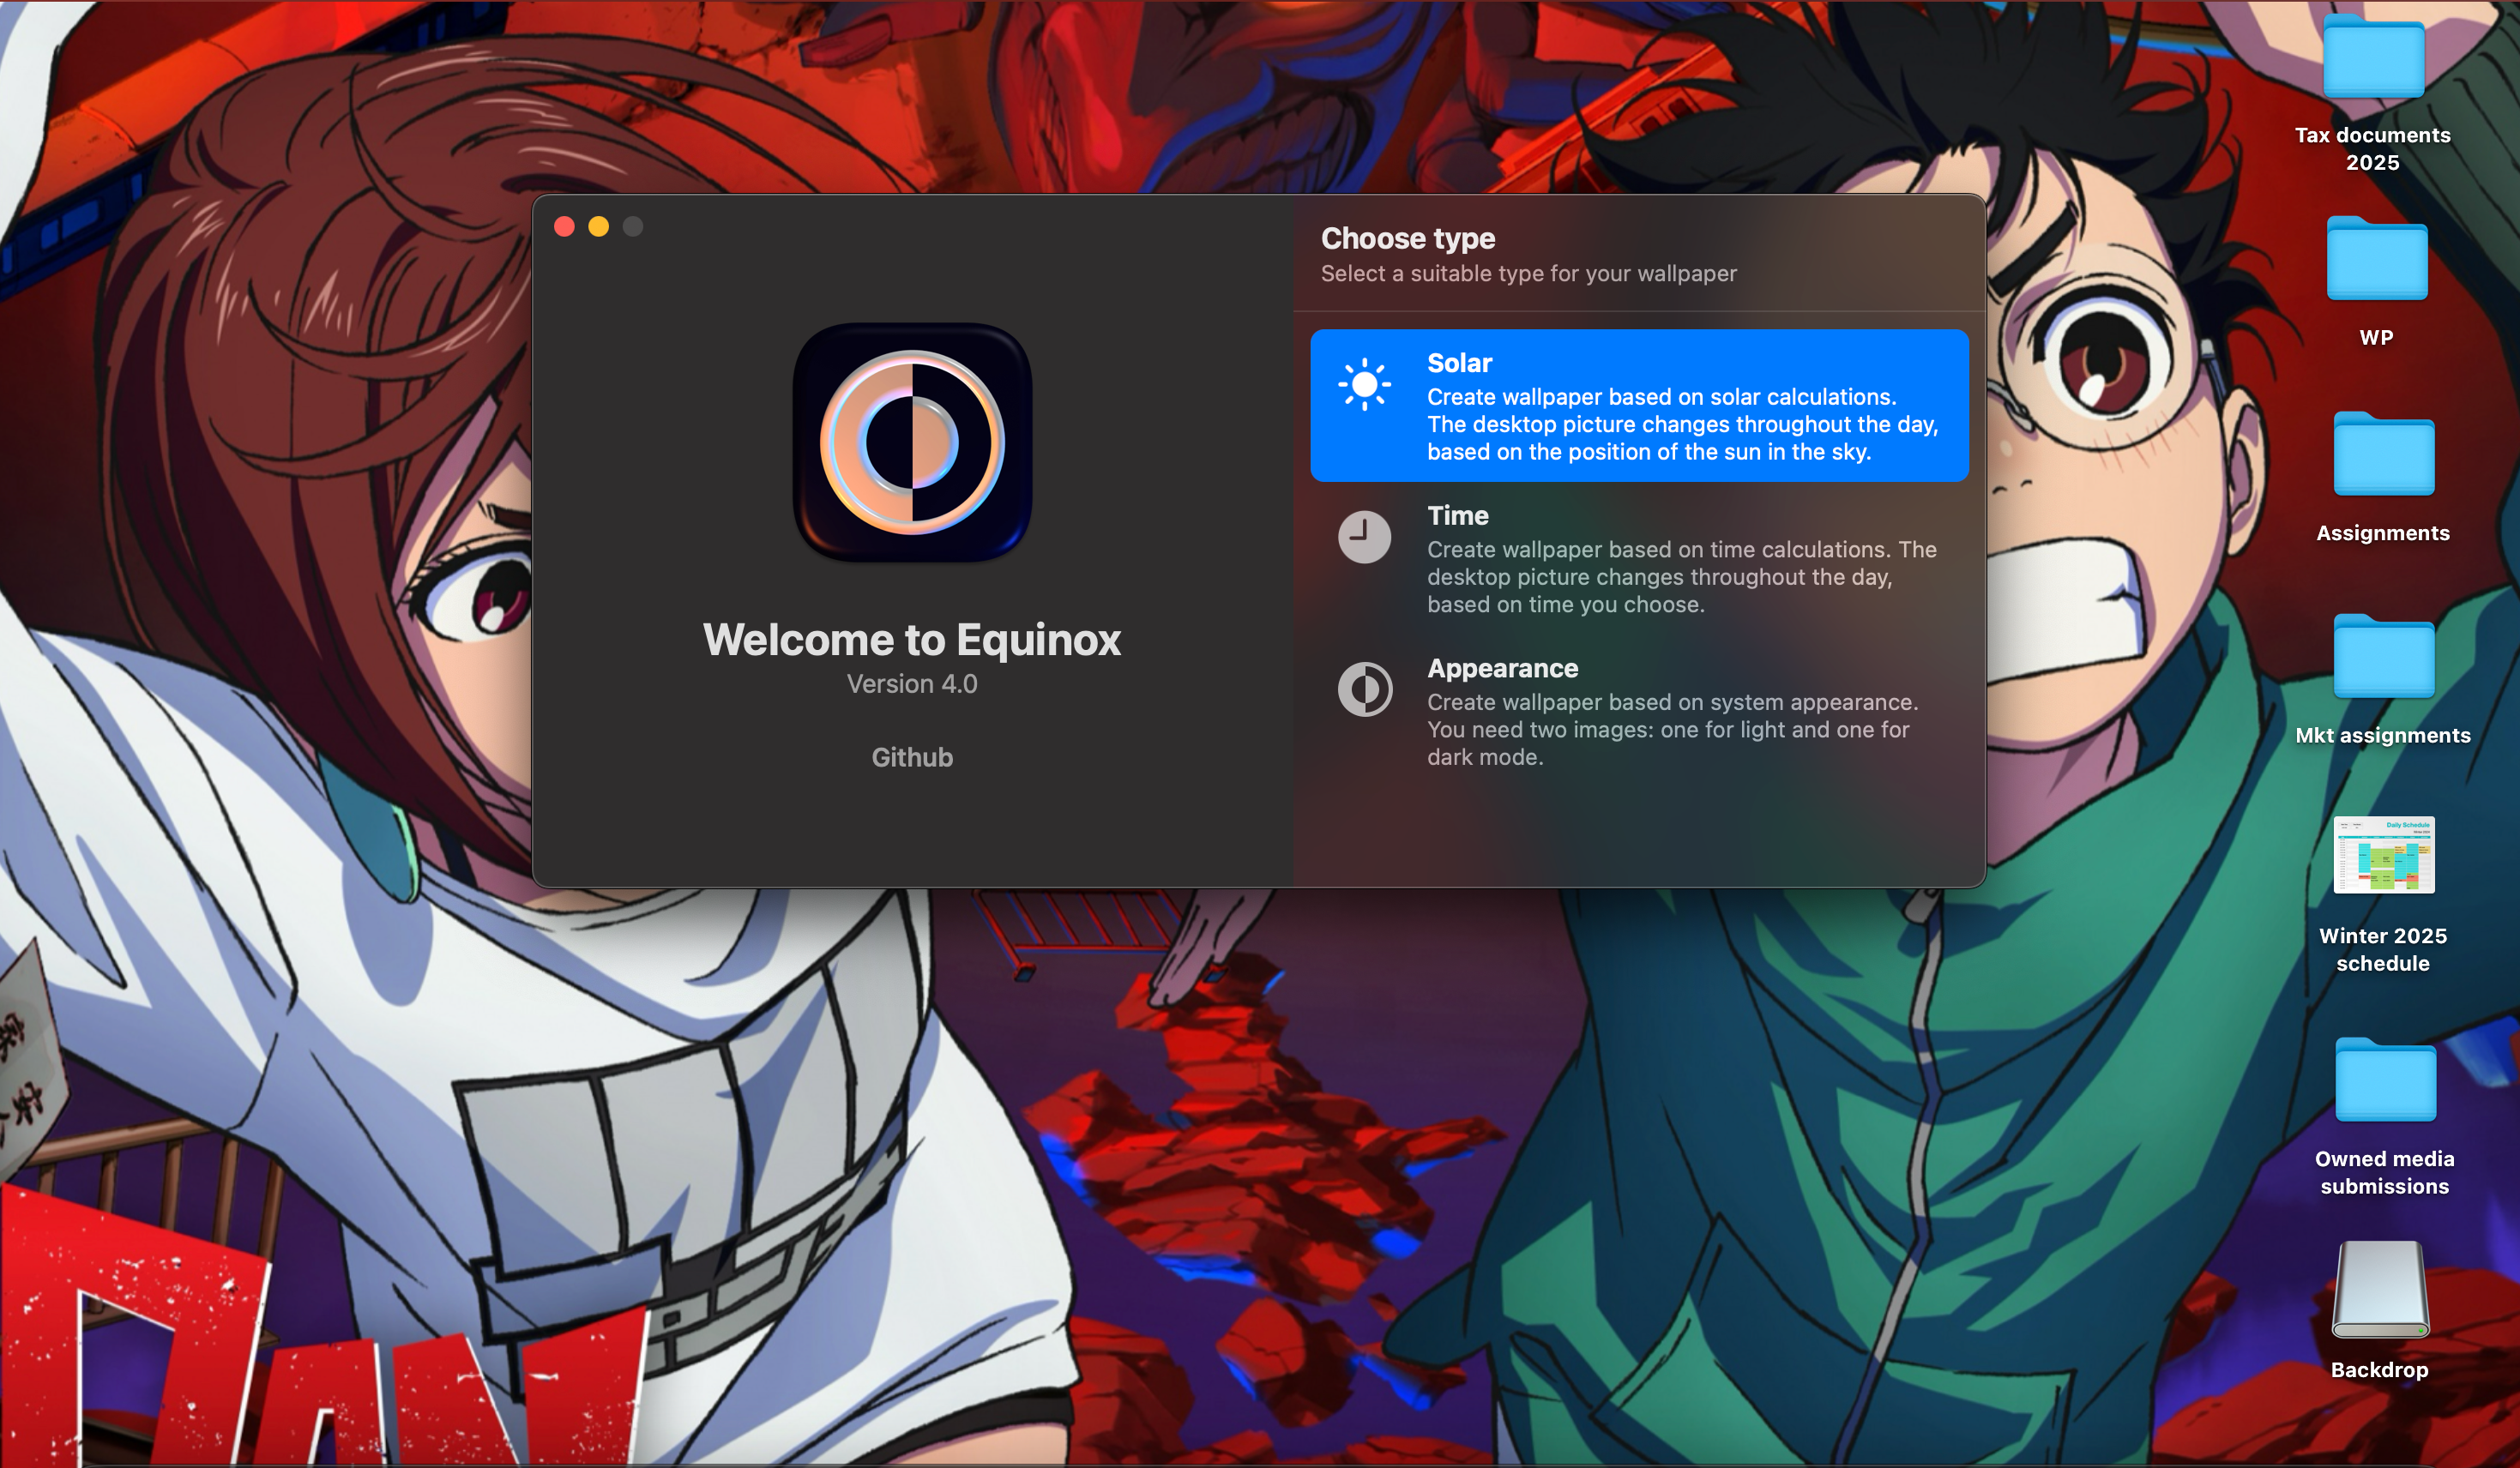Minimize the Equinox window
Viewport: 2520px width, 1468px height.
point(598,227)
